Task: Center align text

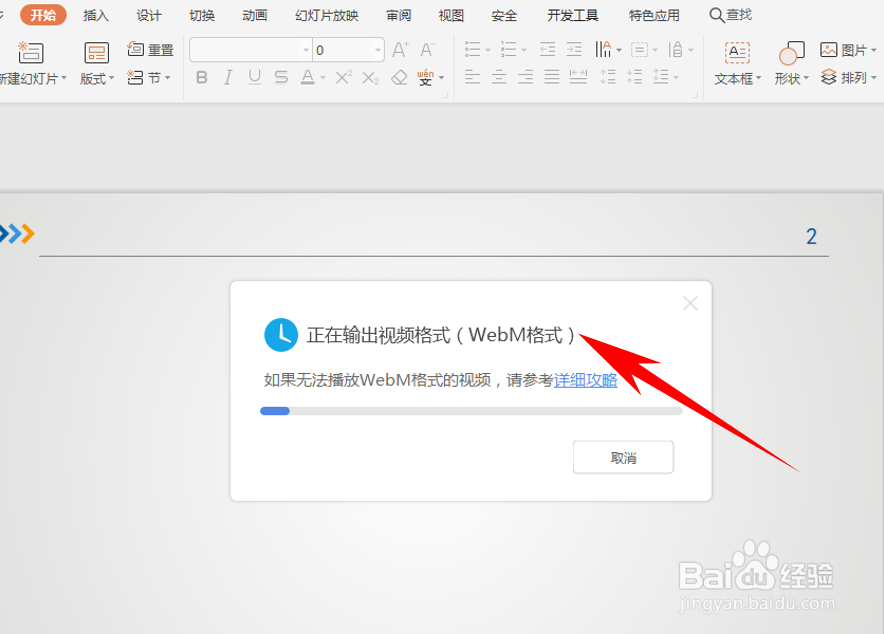Action: coord(499,77)
